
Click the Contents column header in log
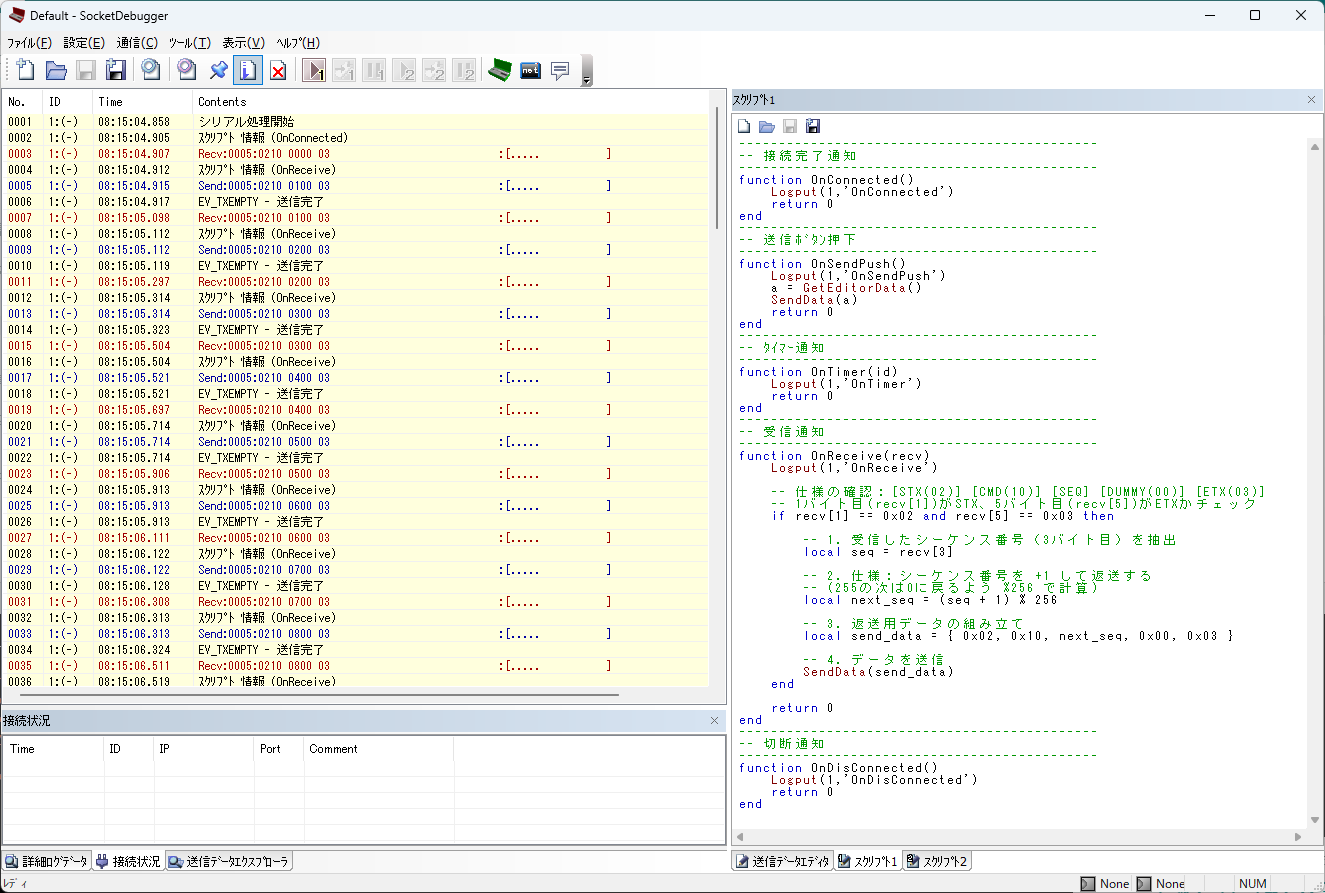pos(222,101)
